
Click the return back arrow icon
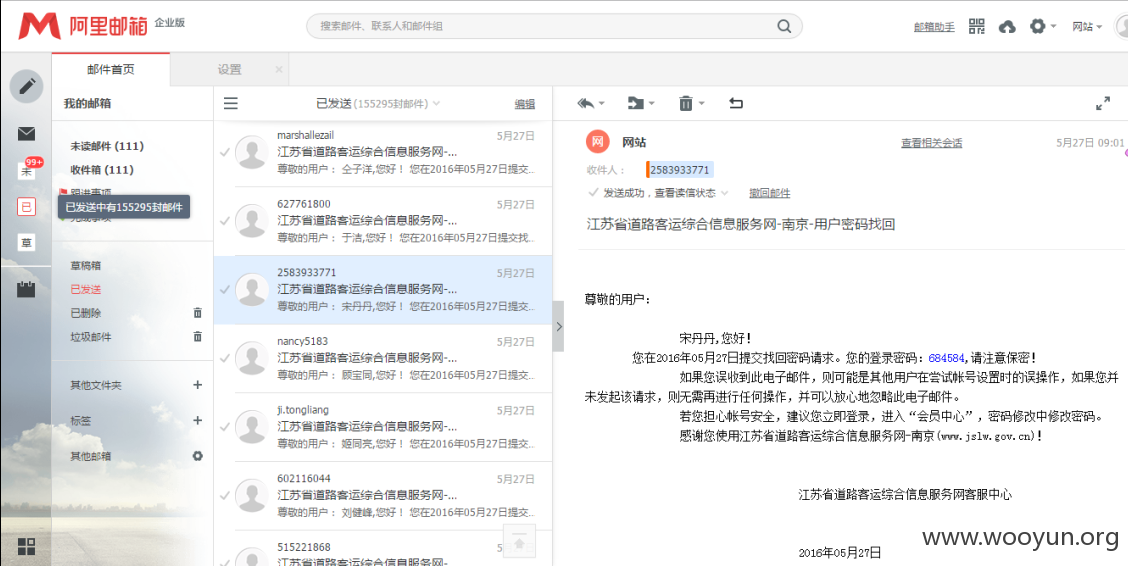[735, 104]
